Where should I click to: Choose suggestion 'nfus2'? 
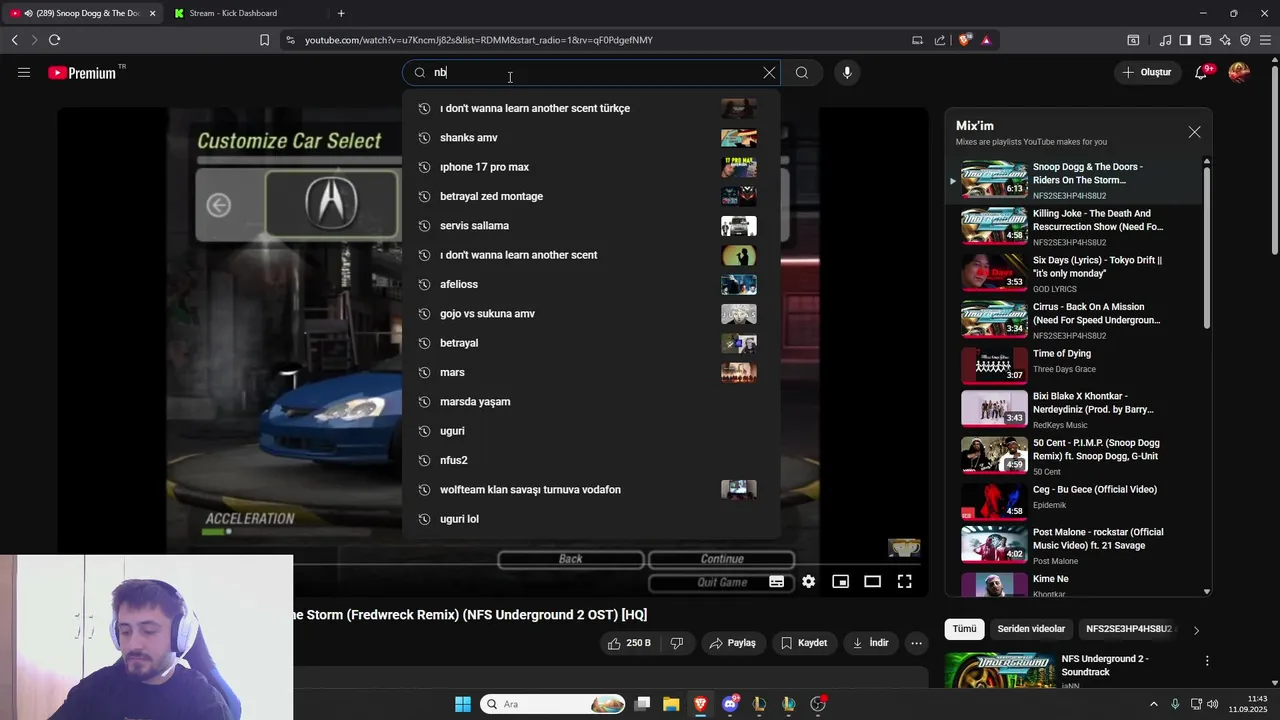point(591,460)
